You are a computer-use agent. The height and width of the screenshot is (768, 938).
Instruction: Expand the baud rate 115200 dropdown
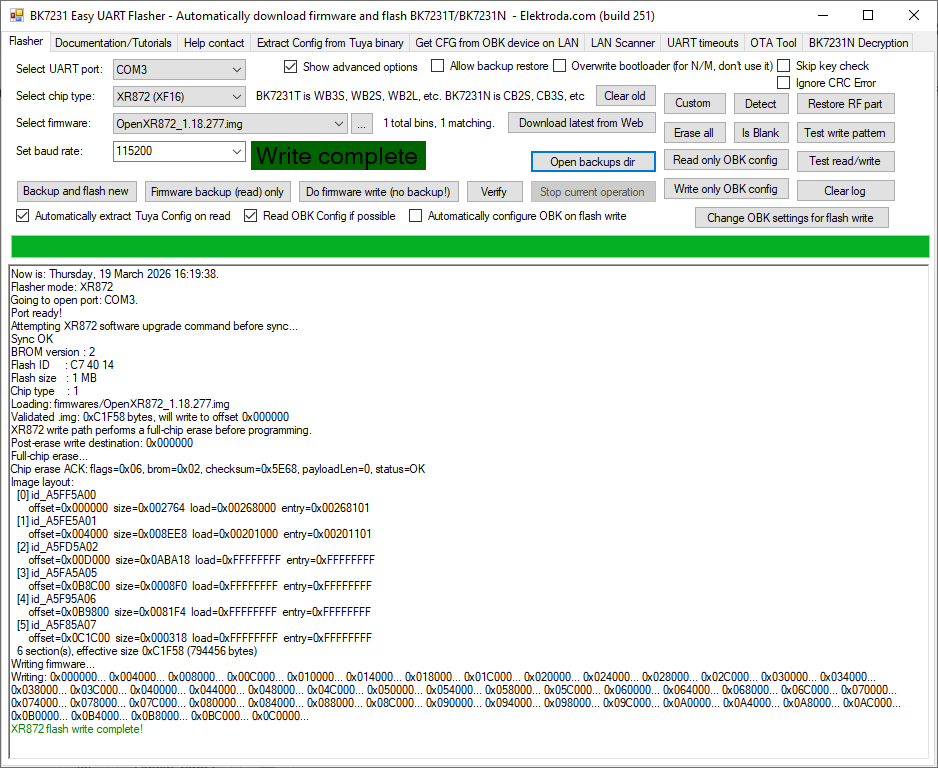[236, 151]
